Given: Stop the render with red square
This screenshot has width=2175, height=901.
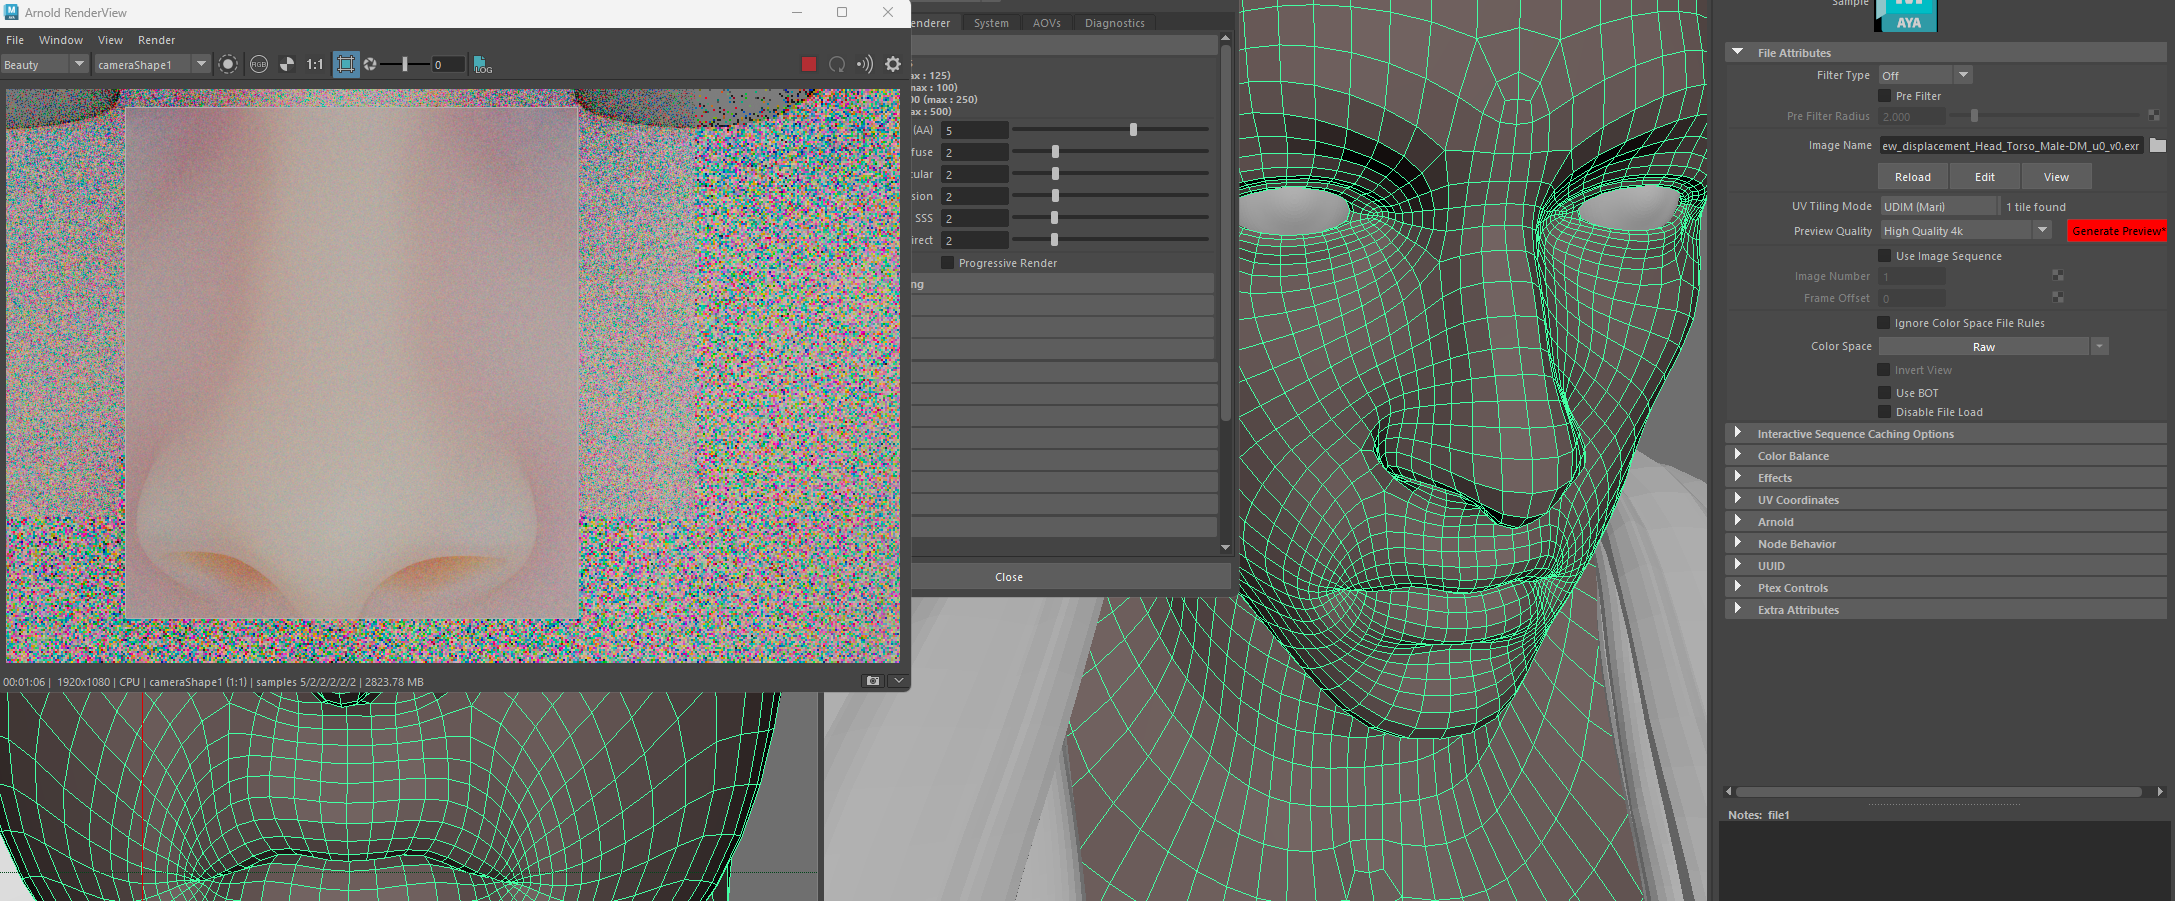Looking at the screenshot, I should coord(809,64).
